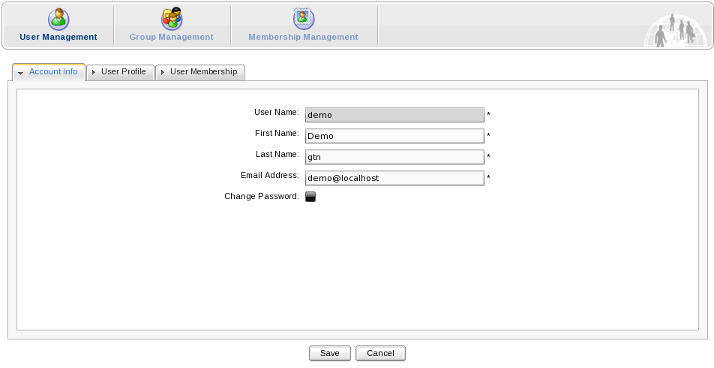Viewport: 714px width, 368px height.
Task: Collapse arrow on Account Info tab
Action: [x=20, y=73]
